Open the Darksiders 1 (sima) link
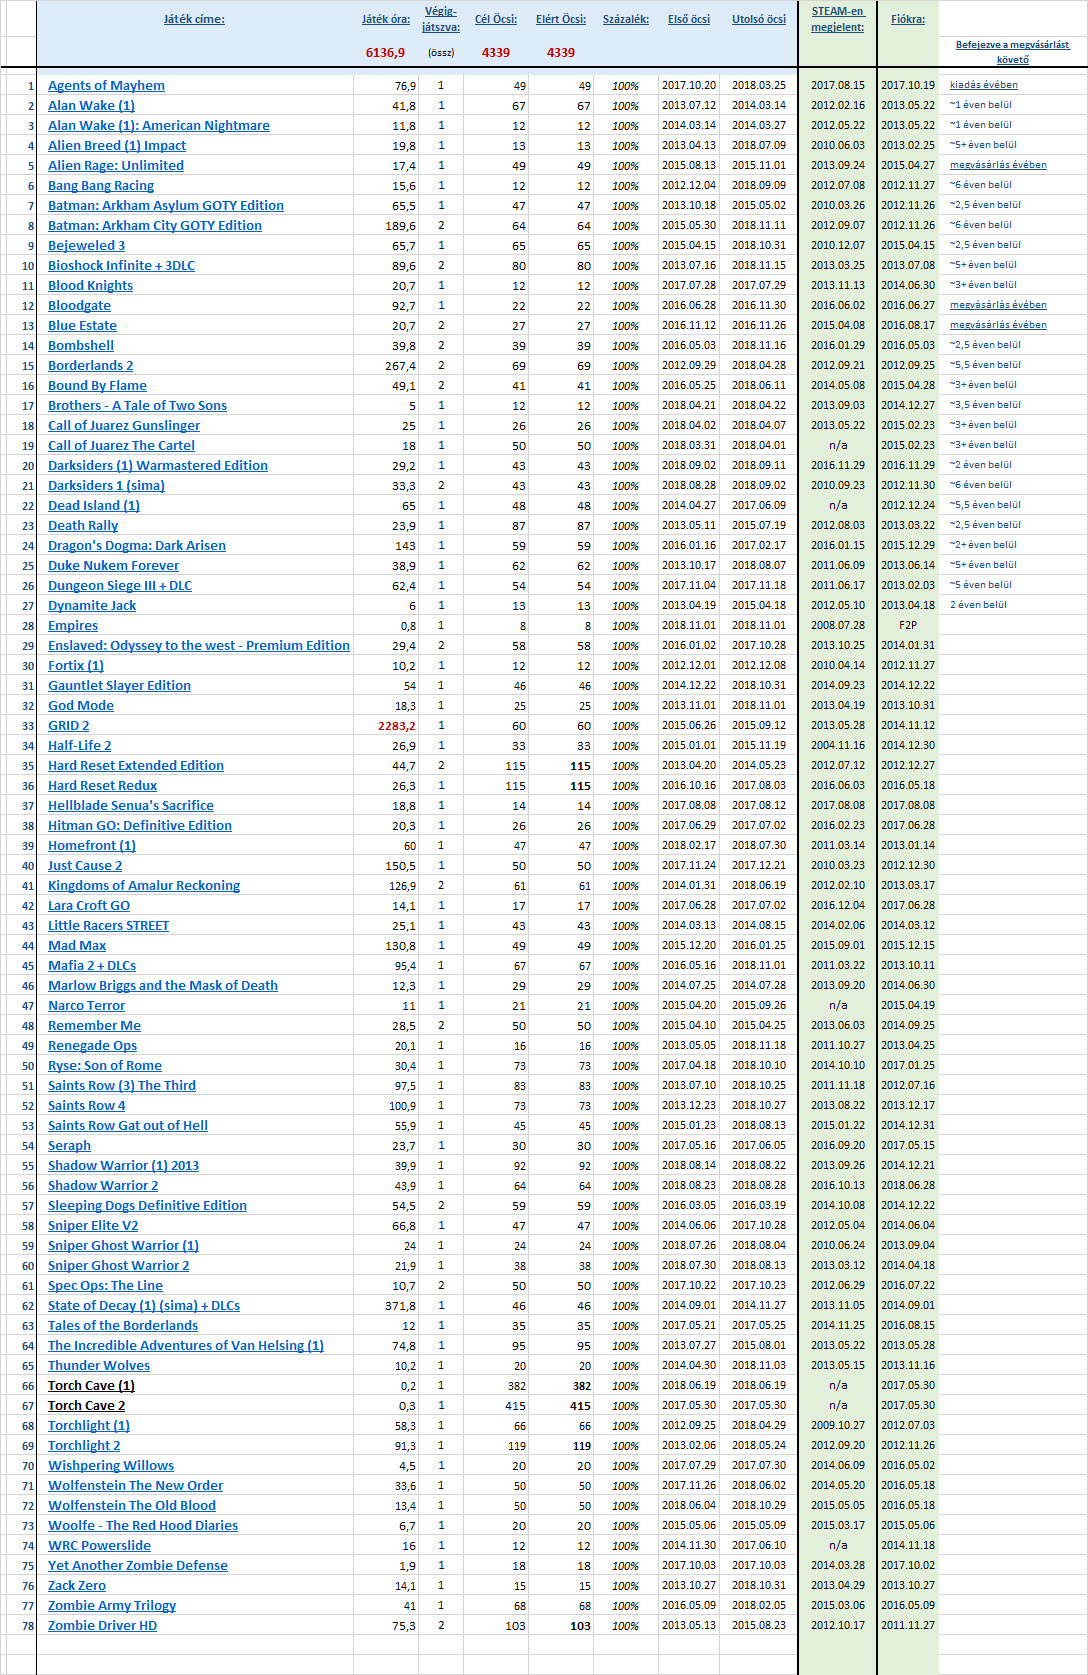The width and height of the screenshot is (1088, 1675). click(106, 486)
